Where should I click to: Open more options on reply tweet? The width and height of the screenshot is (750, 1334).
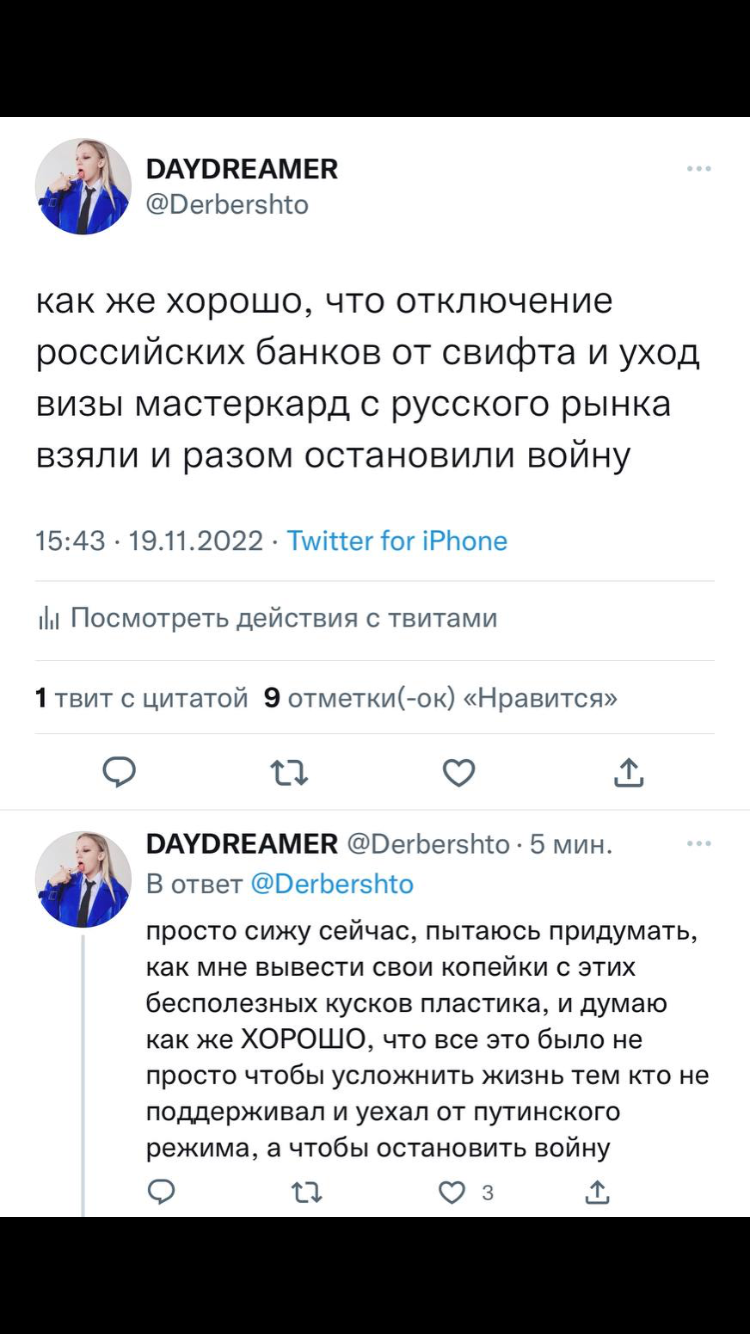tap(699, 844)
